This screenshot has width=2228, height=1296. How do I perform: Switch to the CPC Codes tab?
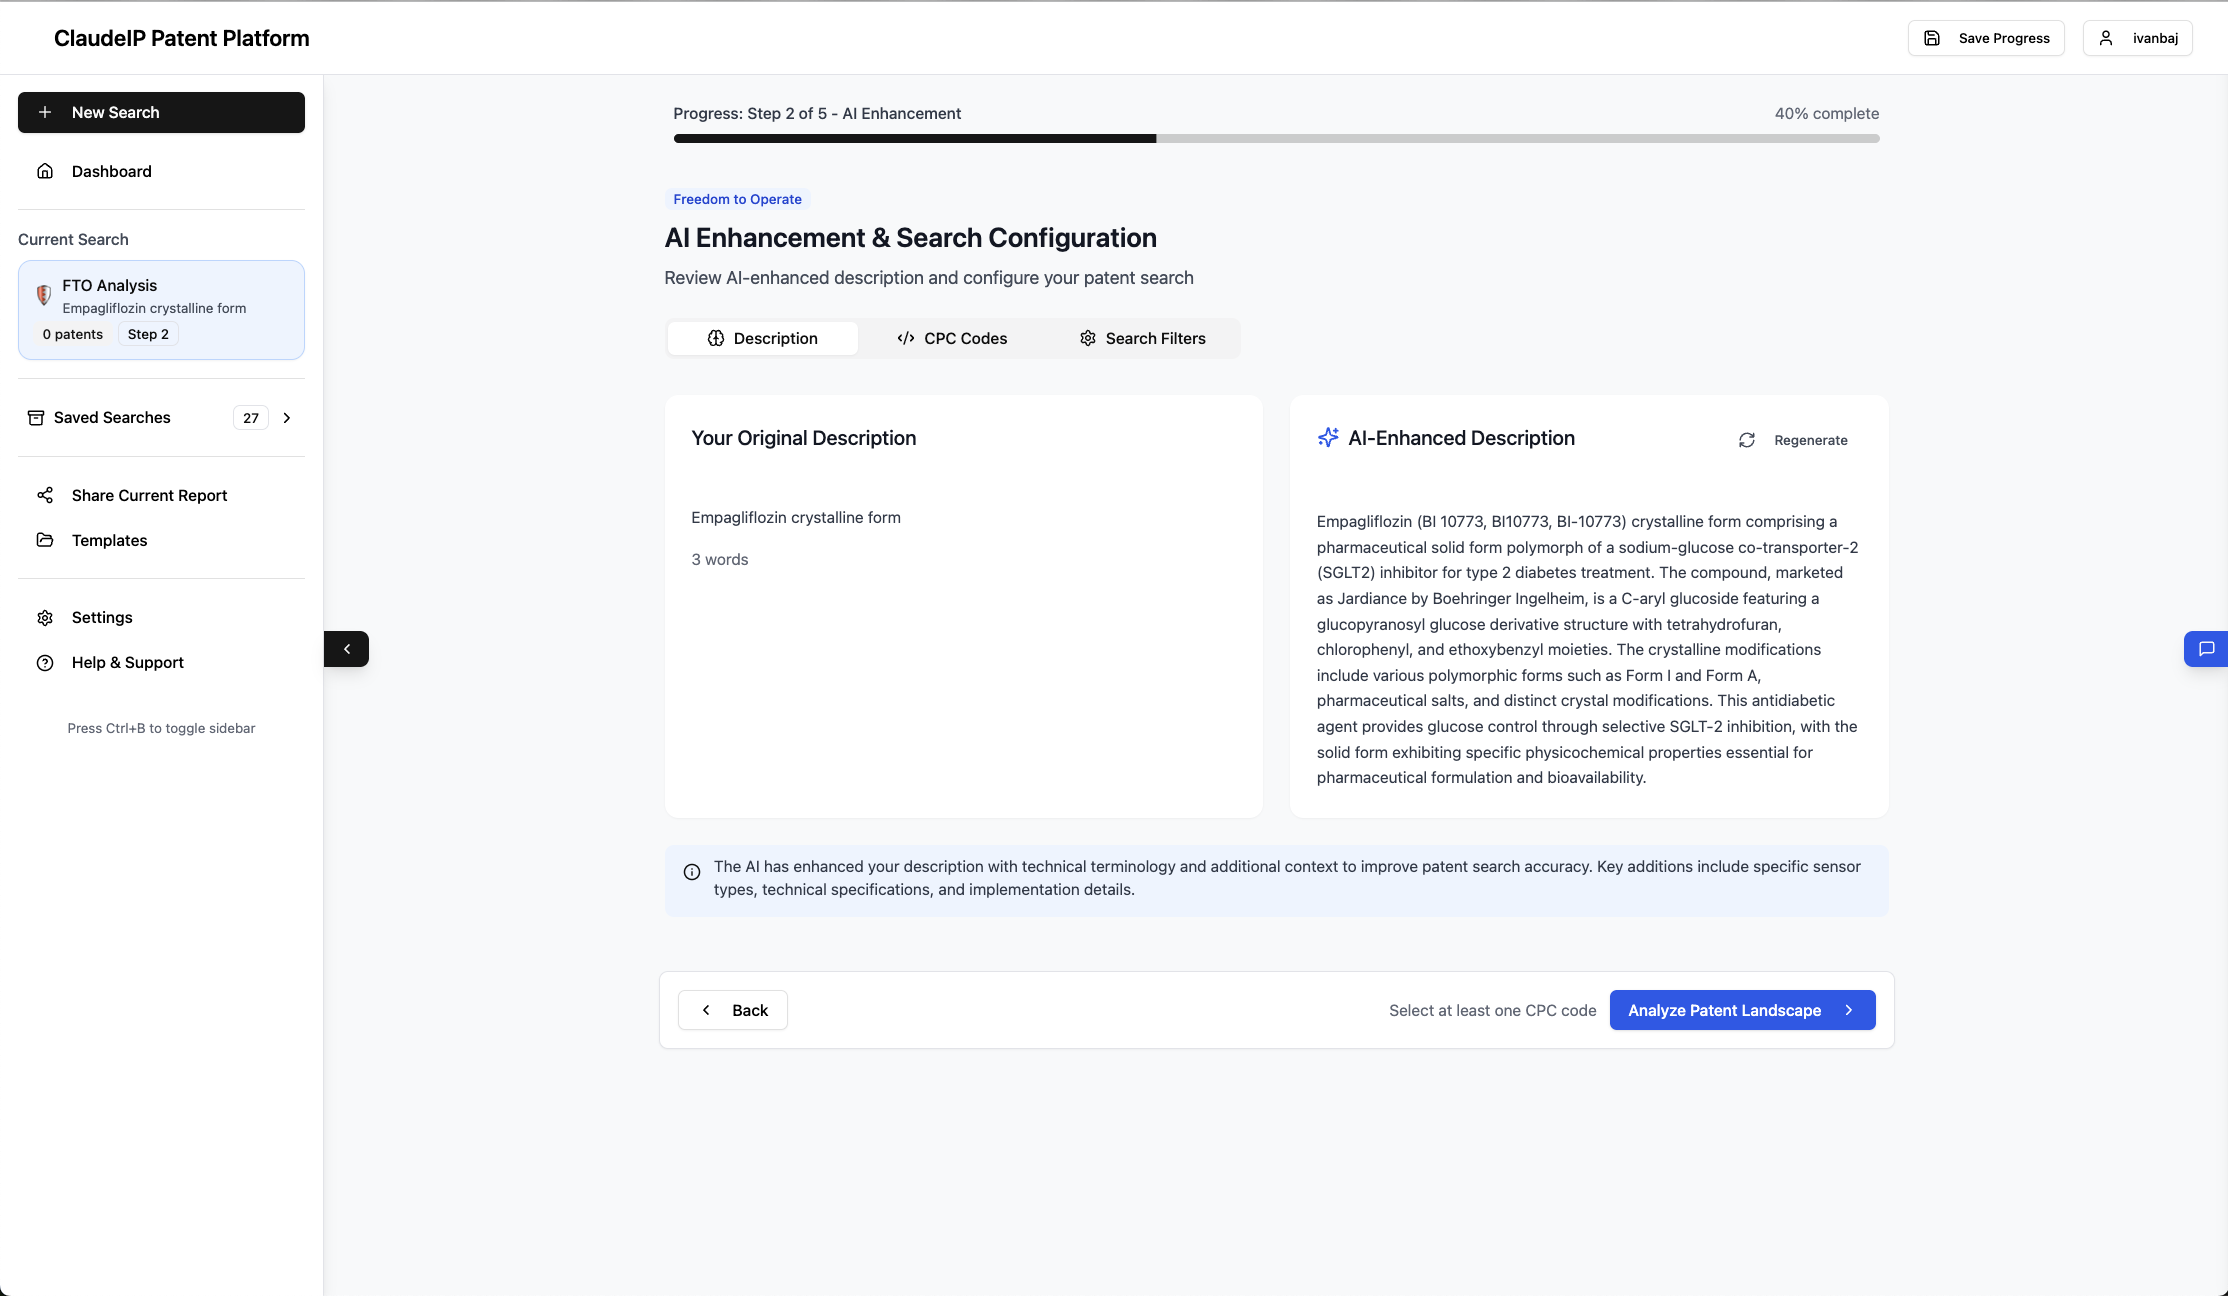pos(951,338)
